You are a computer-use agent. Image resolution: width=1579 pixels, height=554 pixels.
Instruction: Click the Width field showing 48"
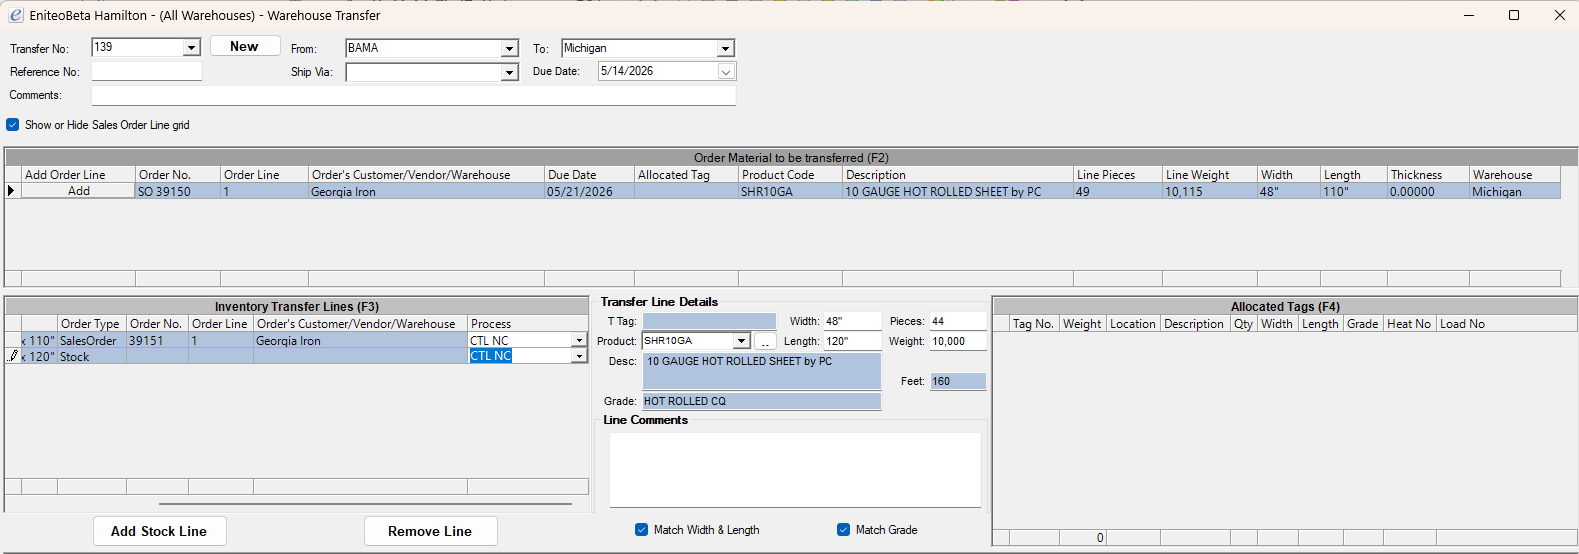(x=852, y=321)
